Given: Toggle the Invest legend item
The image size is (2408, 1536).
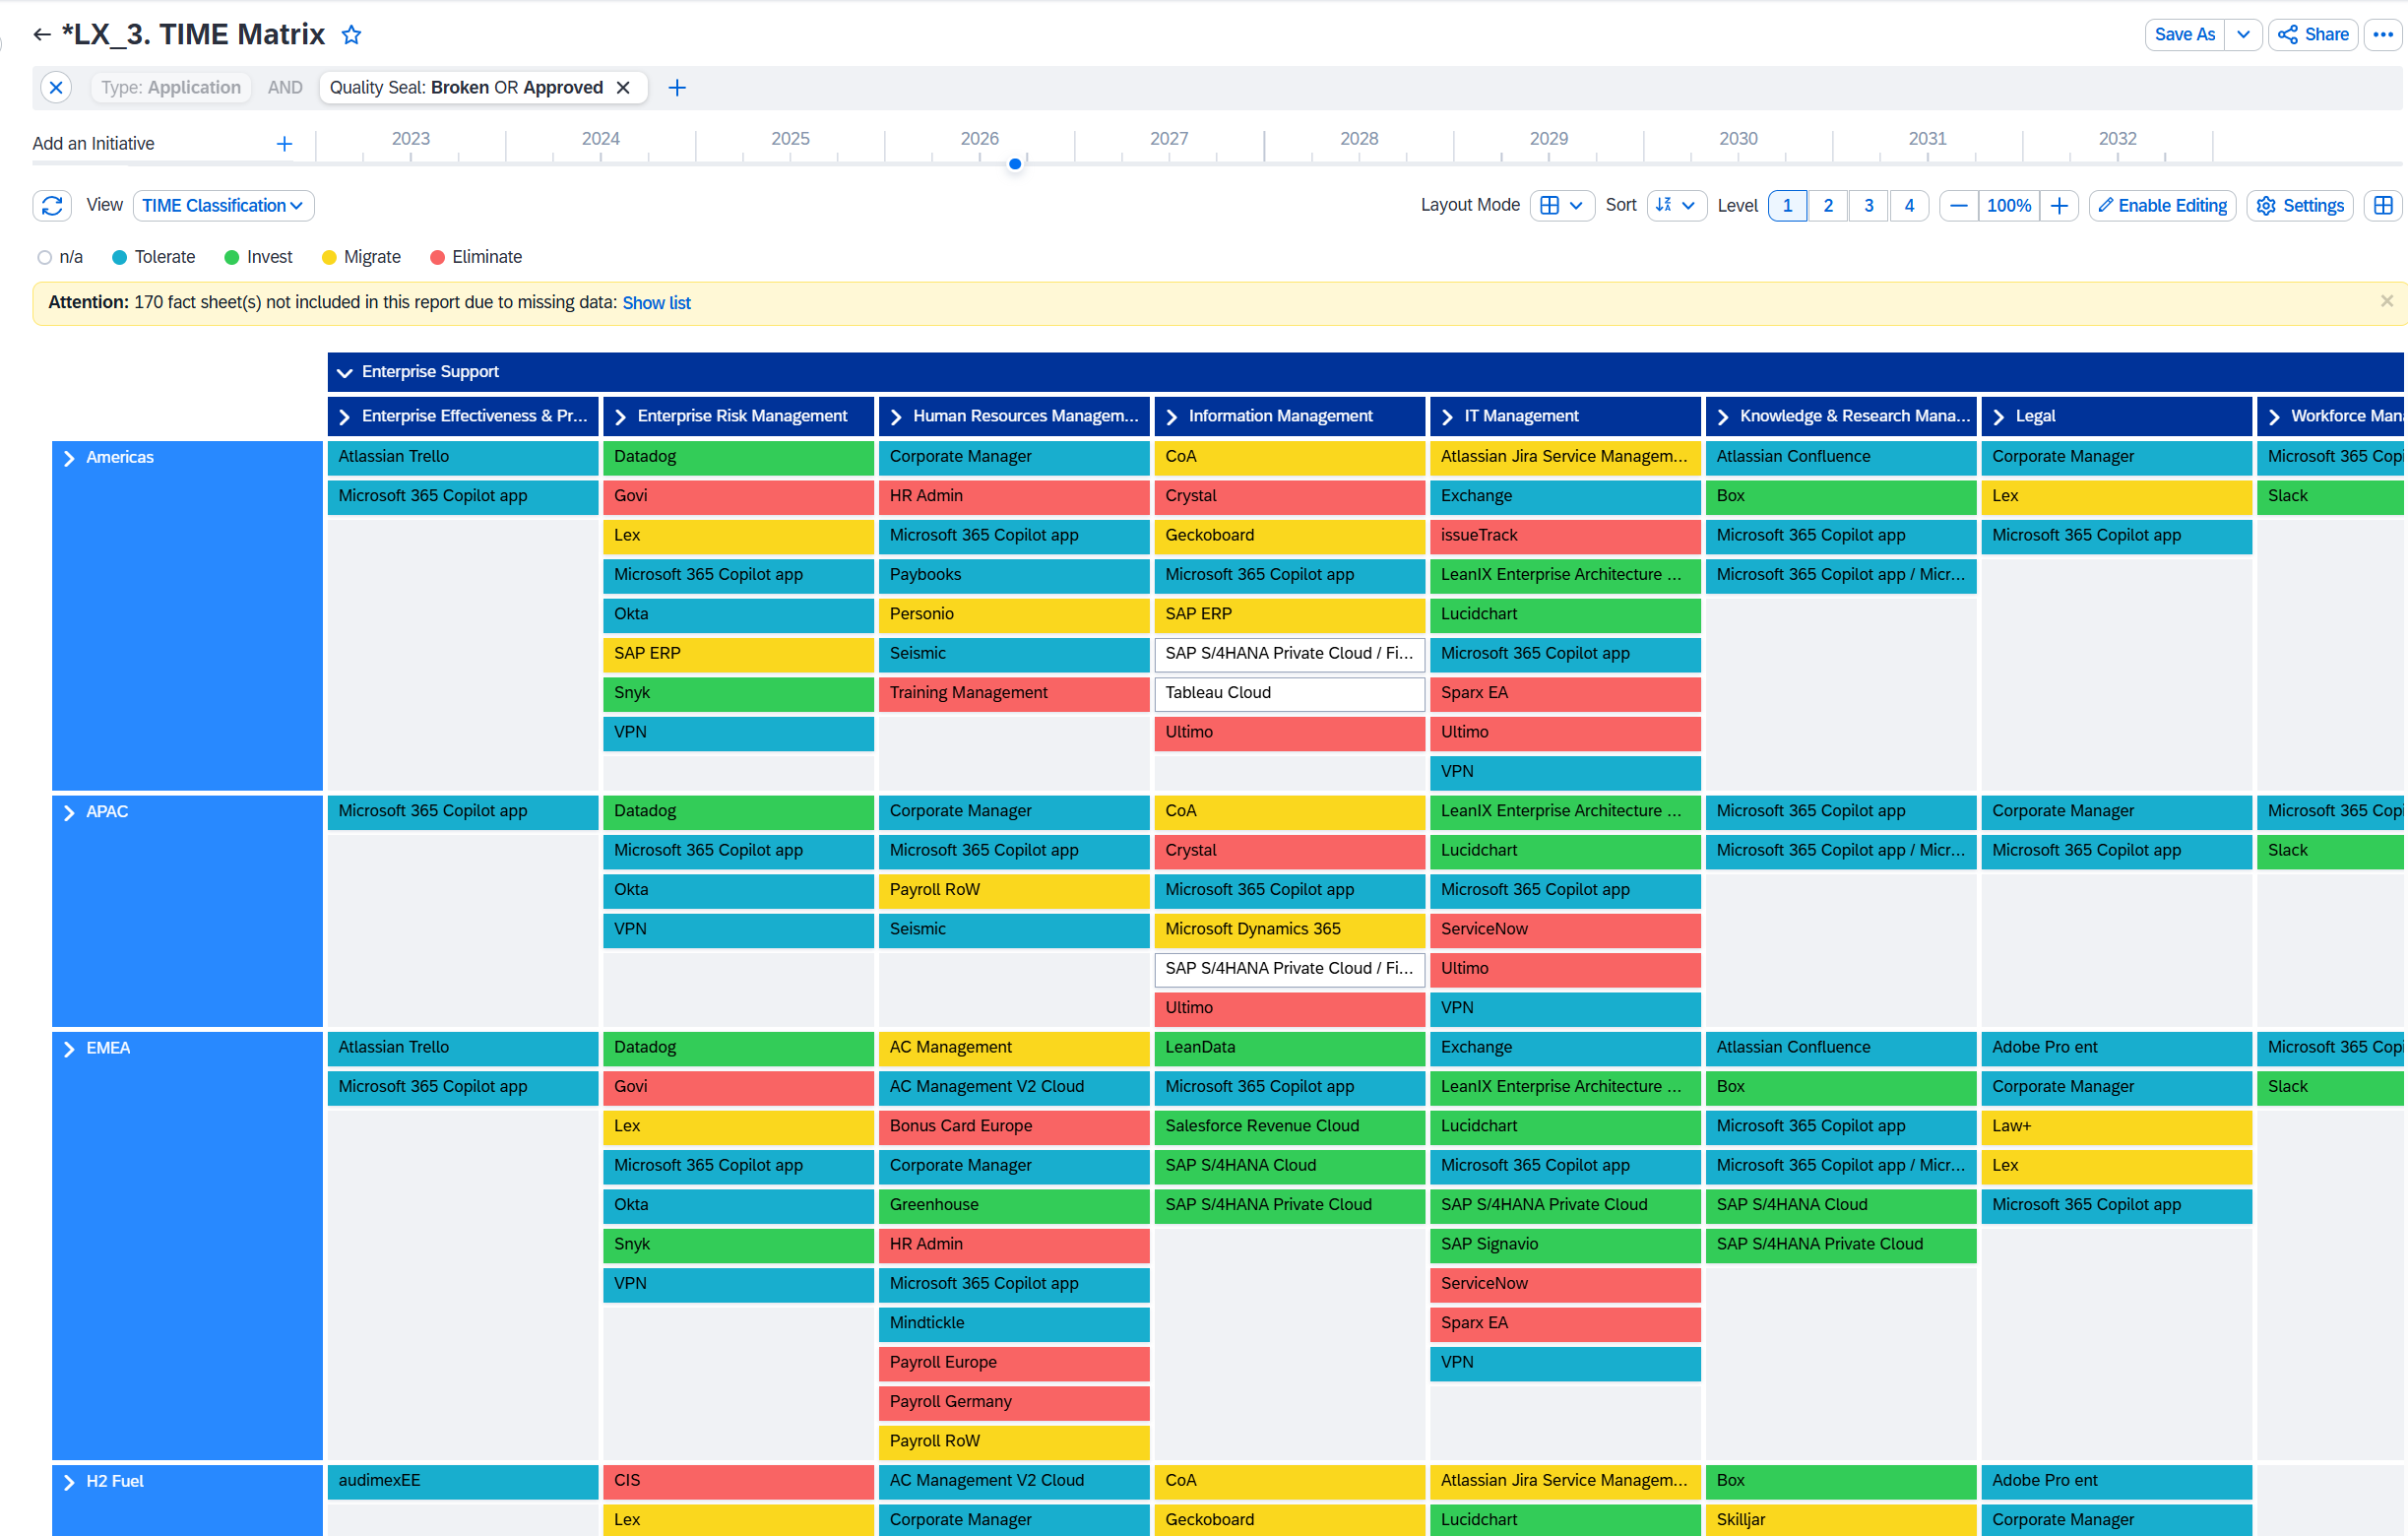Looking at the screenshot, I should (x=258, y=257).
